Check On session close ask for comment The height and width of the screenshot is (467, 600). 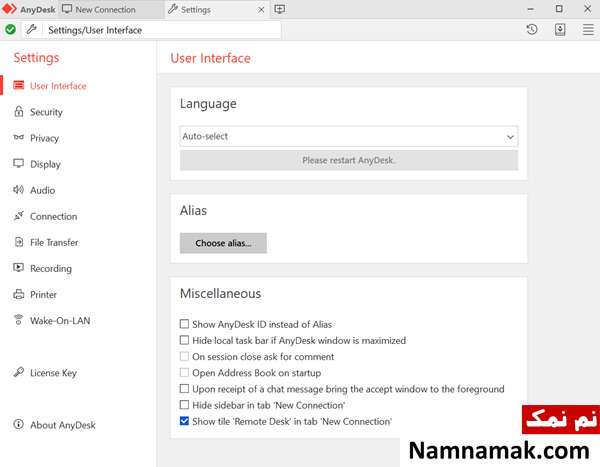pos(184,356)
